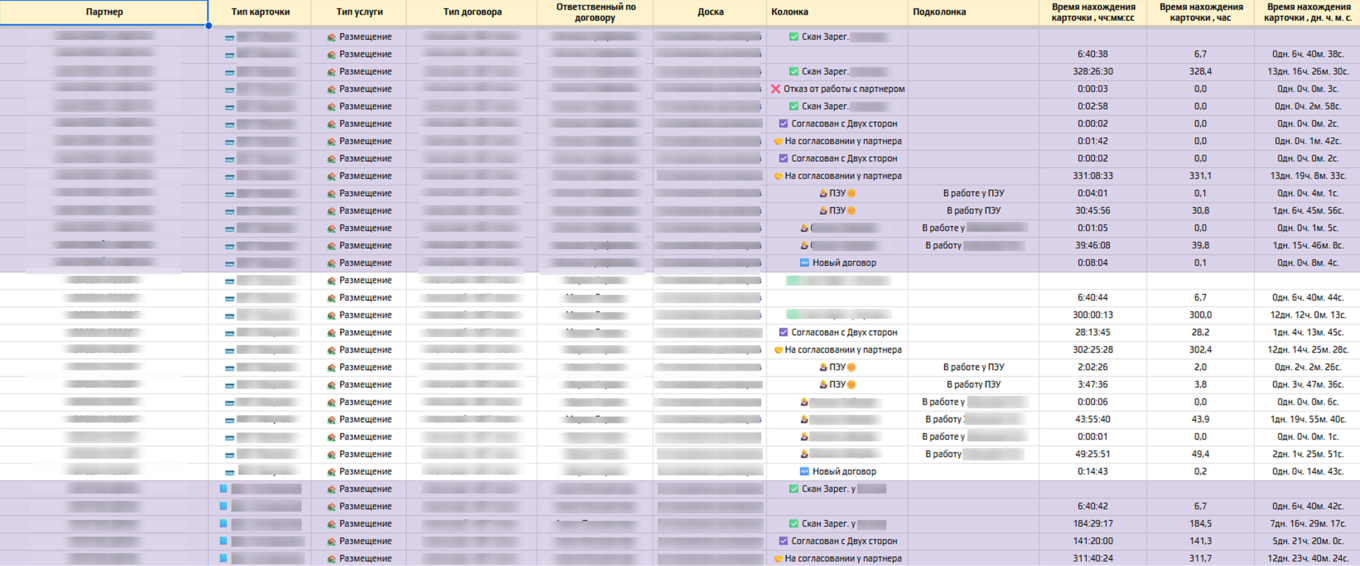Click the cell 12дн. 14ч. 25м. 28с.
The image size is (1360, 566).
(1307, 350)
